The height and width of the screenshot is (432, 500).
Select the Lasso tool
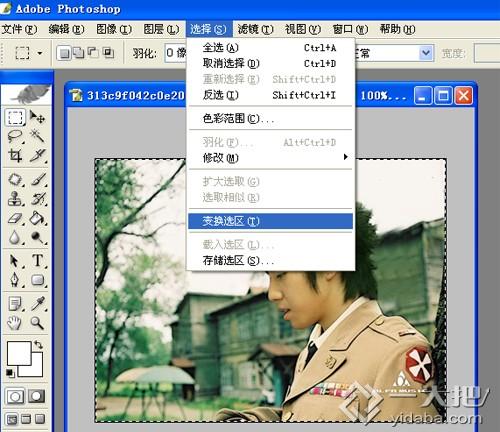click(15, 137)
